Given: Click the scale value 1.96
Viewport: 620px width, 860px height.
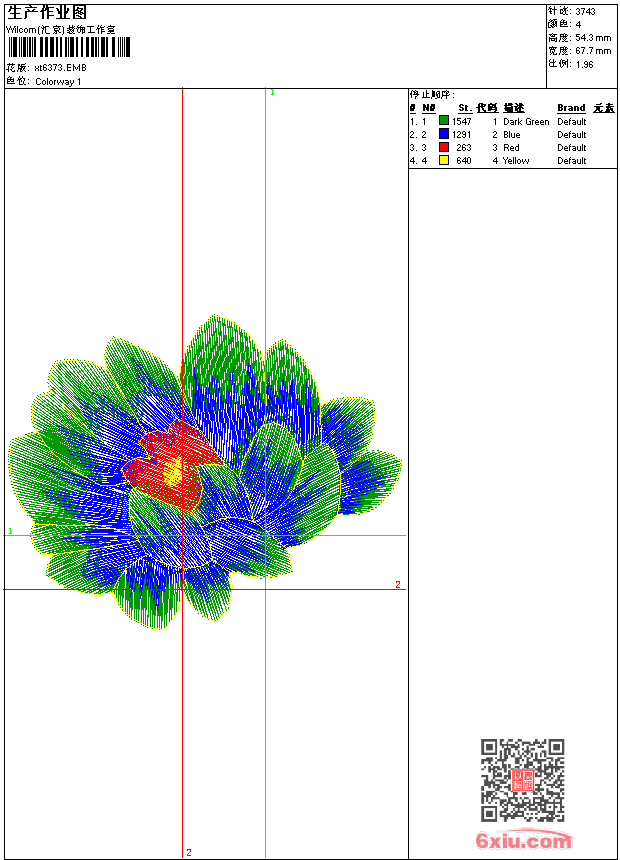Looking at the screenshot, I should tap(584, 64).
